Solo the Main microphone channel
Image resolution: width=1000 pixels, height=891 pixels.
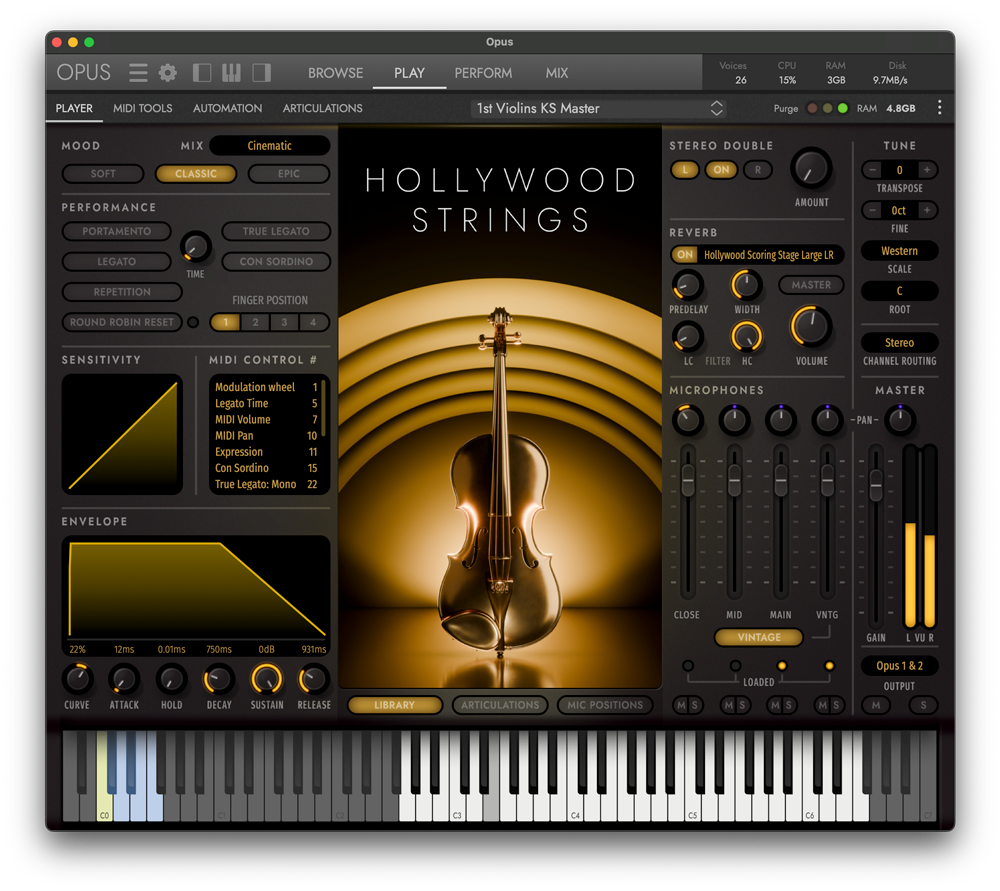pyautogui.click(x=790, y=705)
